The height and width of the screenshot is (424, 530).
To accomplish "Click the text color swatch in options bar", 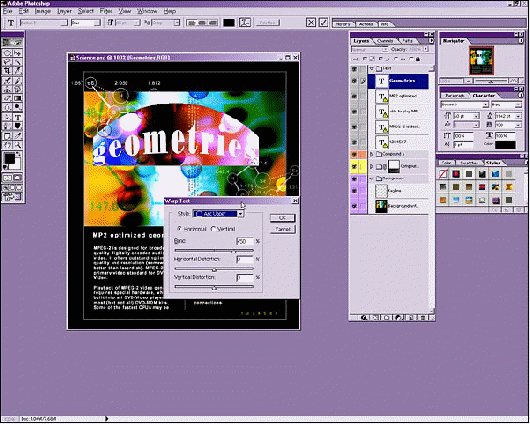I will (229, 23).
